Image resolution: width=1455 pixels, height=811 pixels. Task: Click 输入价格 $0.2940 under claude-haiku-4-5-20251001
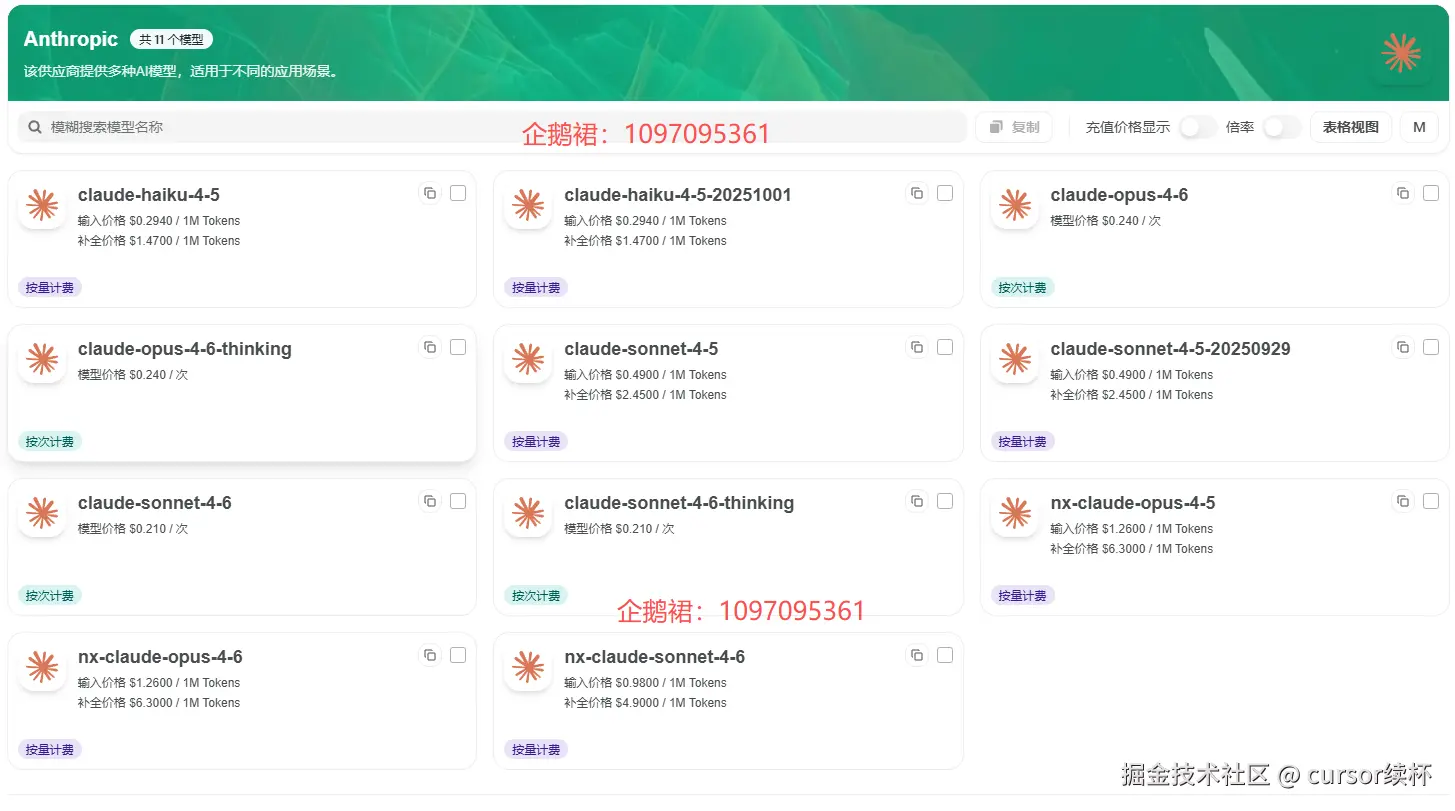click(x=645, y=221)
